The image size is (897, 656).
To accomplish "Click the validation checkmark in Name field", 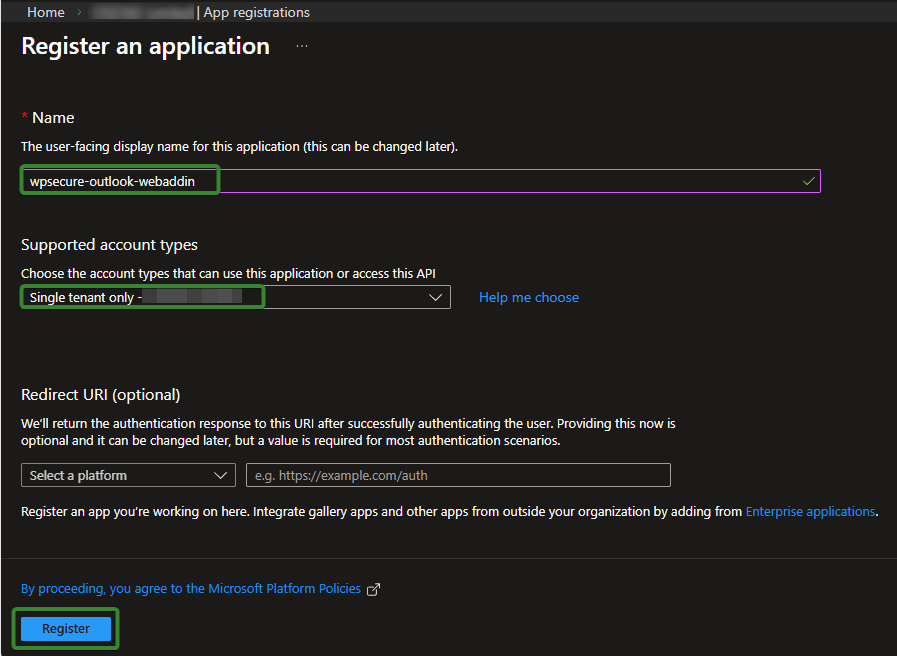I will click(x=808, y=181).
